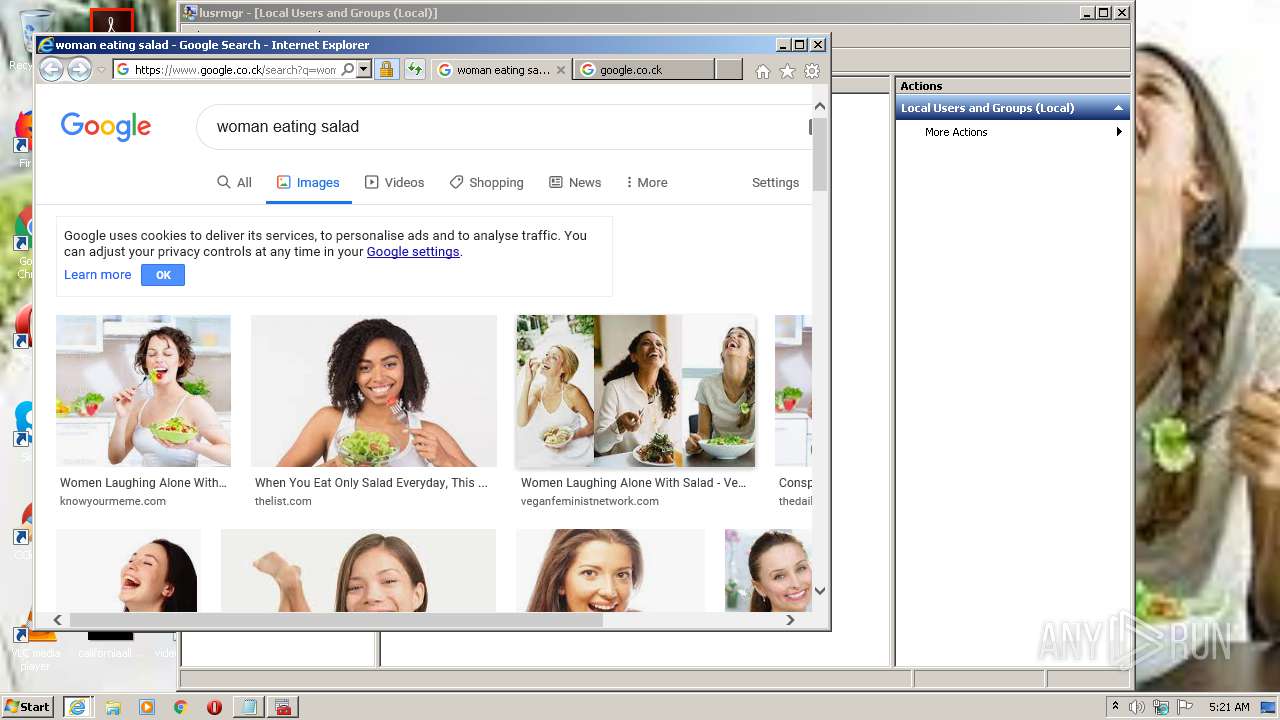Select the Images tab

[x=308, y=182]
